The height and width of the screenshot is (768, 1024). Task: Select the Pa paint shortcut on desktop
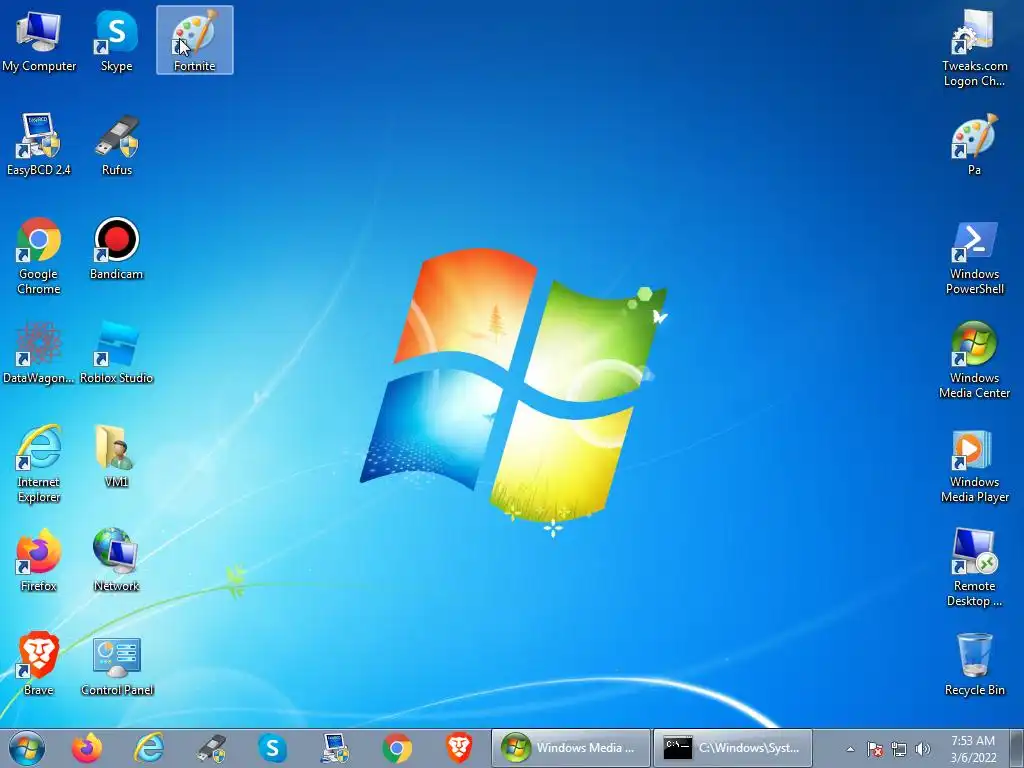[974, 145]
